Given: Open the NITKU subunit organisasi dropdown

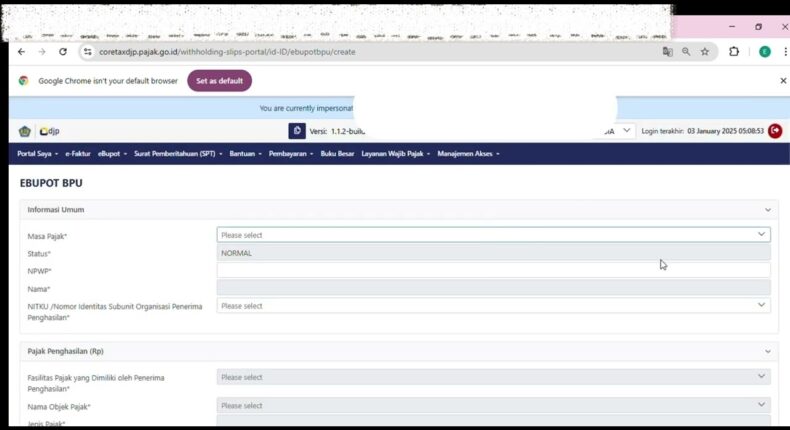Looking at the screenshot, I should pyautogui.click(x=493, y=306).
